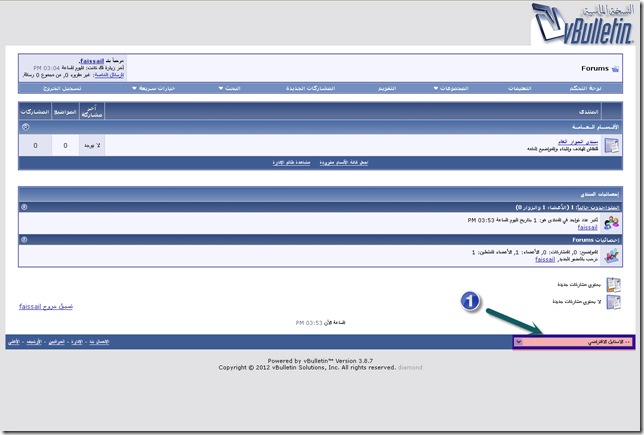Click الأرشيف footer link
The width and height of the screenshot is (644, 435).
coord(34,342)
